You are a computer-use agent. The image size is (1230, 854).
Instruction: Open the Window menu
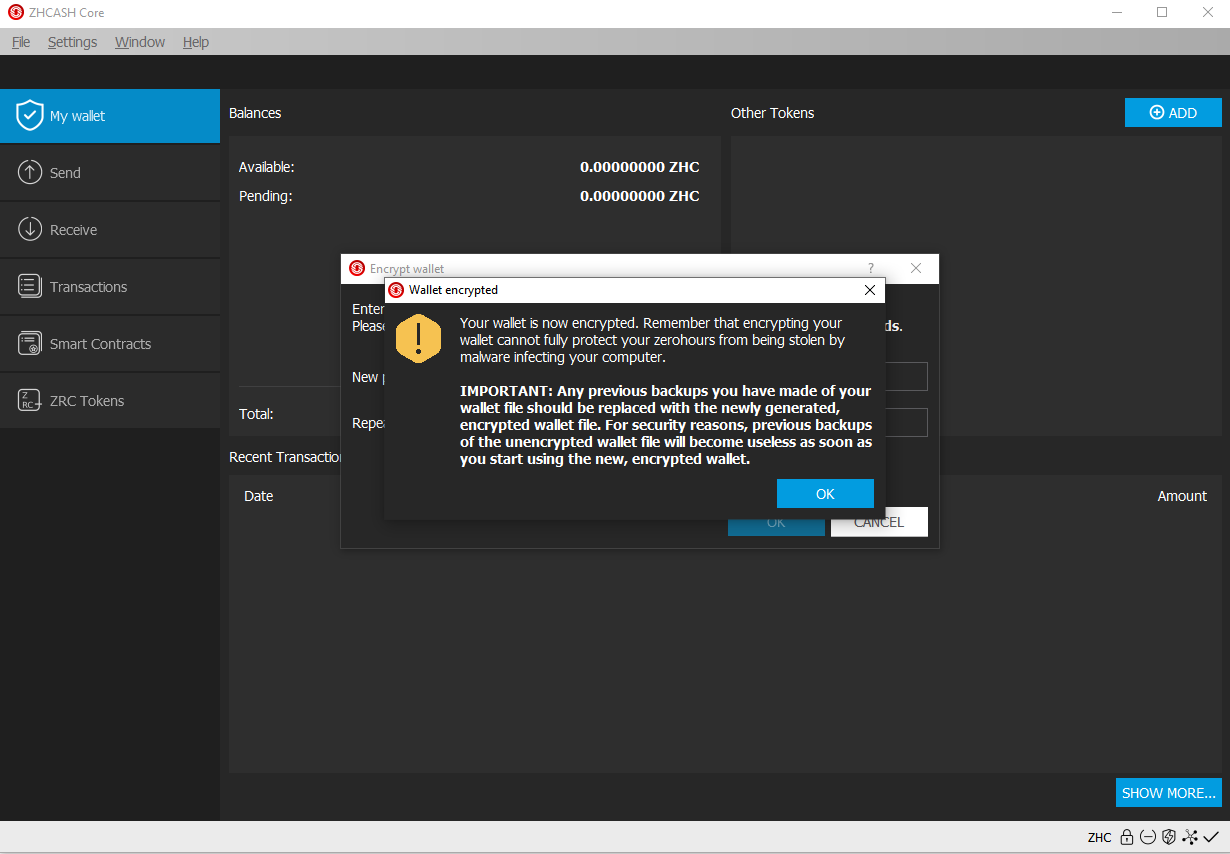[x=140, y=42]
